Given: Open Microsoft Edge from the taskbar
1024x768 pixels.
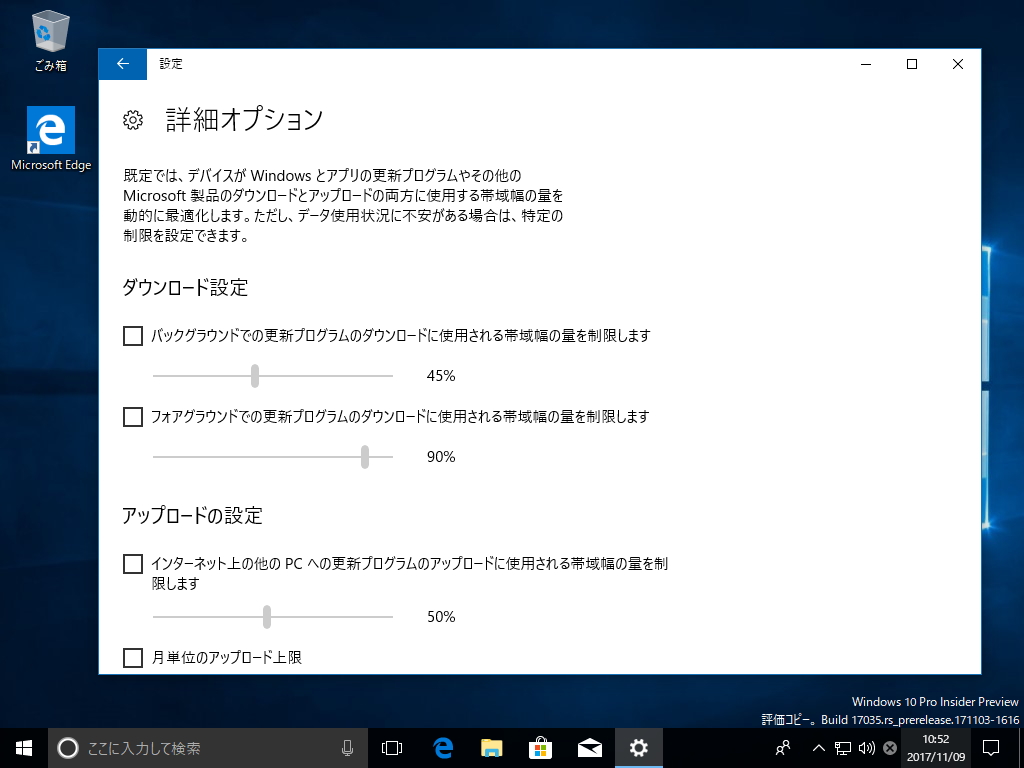Looking at the screenshot, I should pyautogui.click(x=442, y=747).
